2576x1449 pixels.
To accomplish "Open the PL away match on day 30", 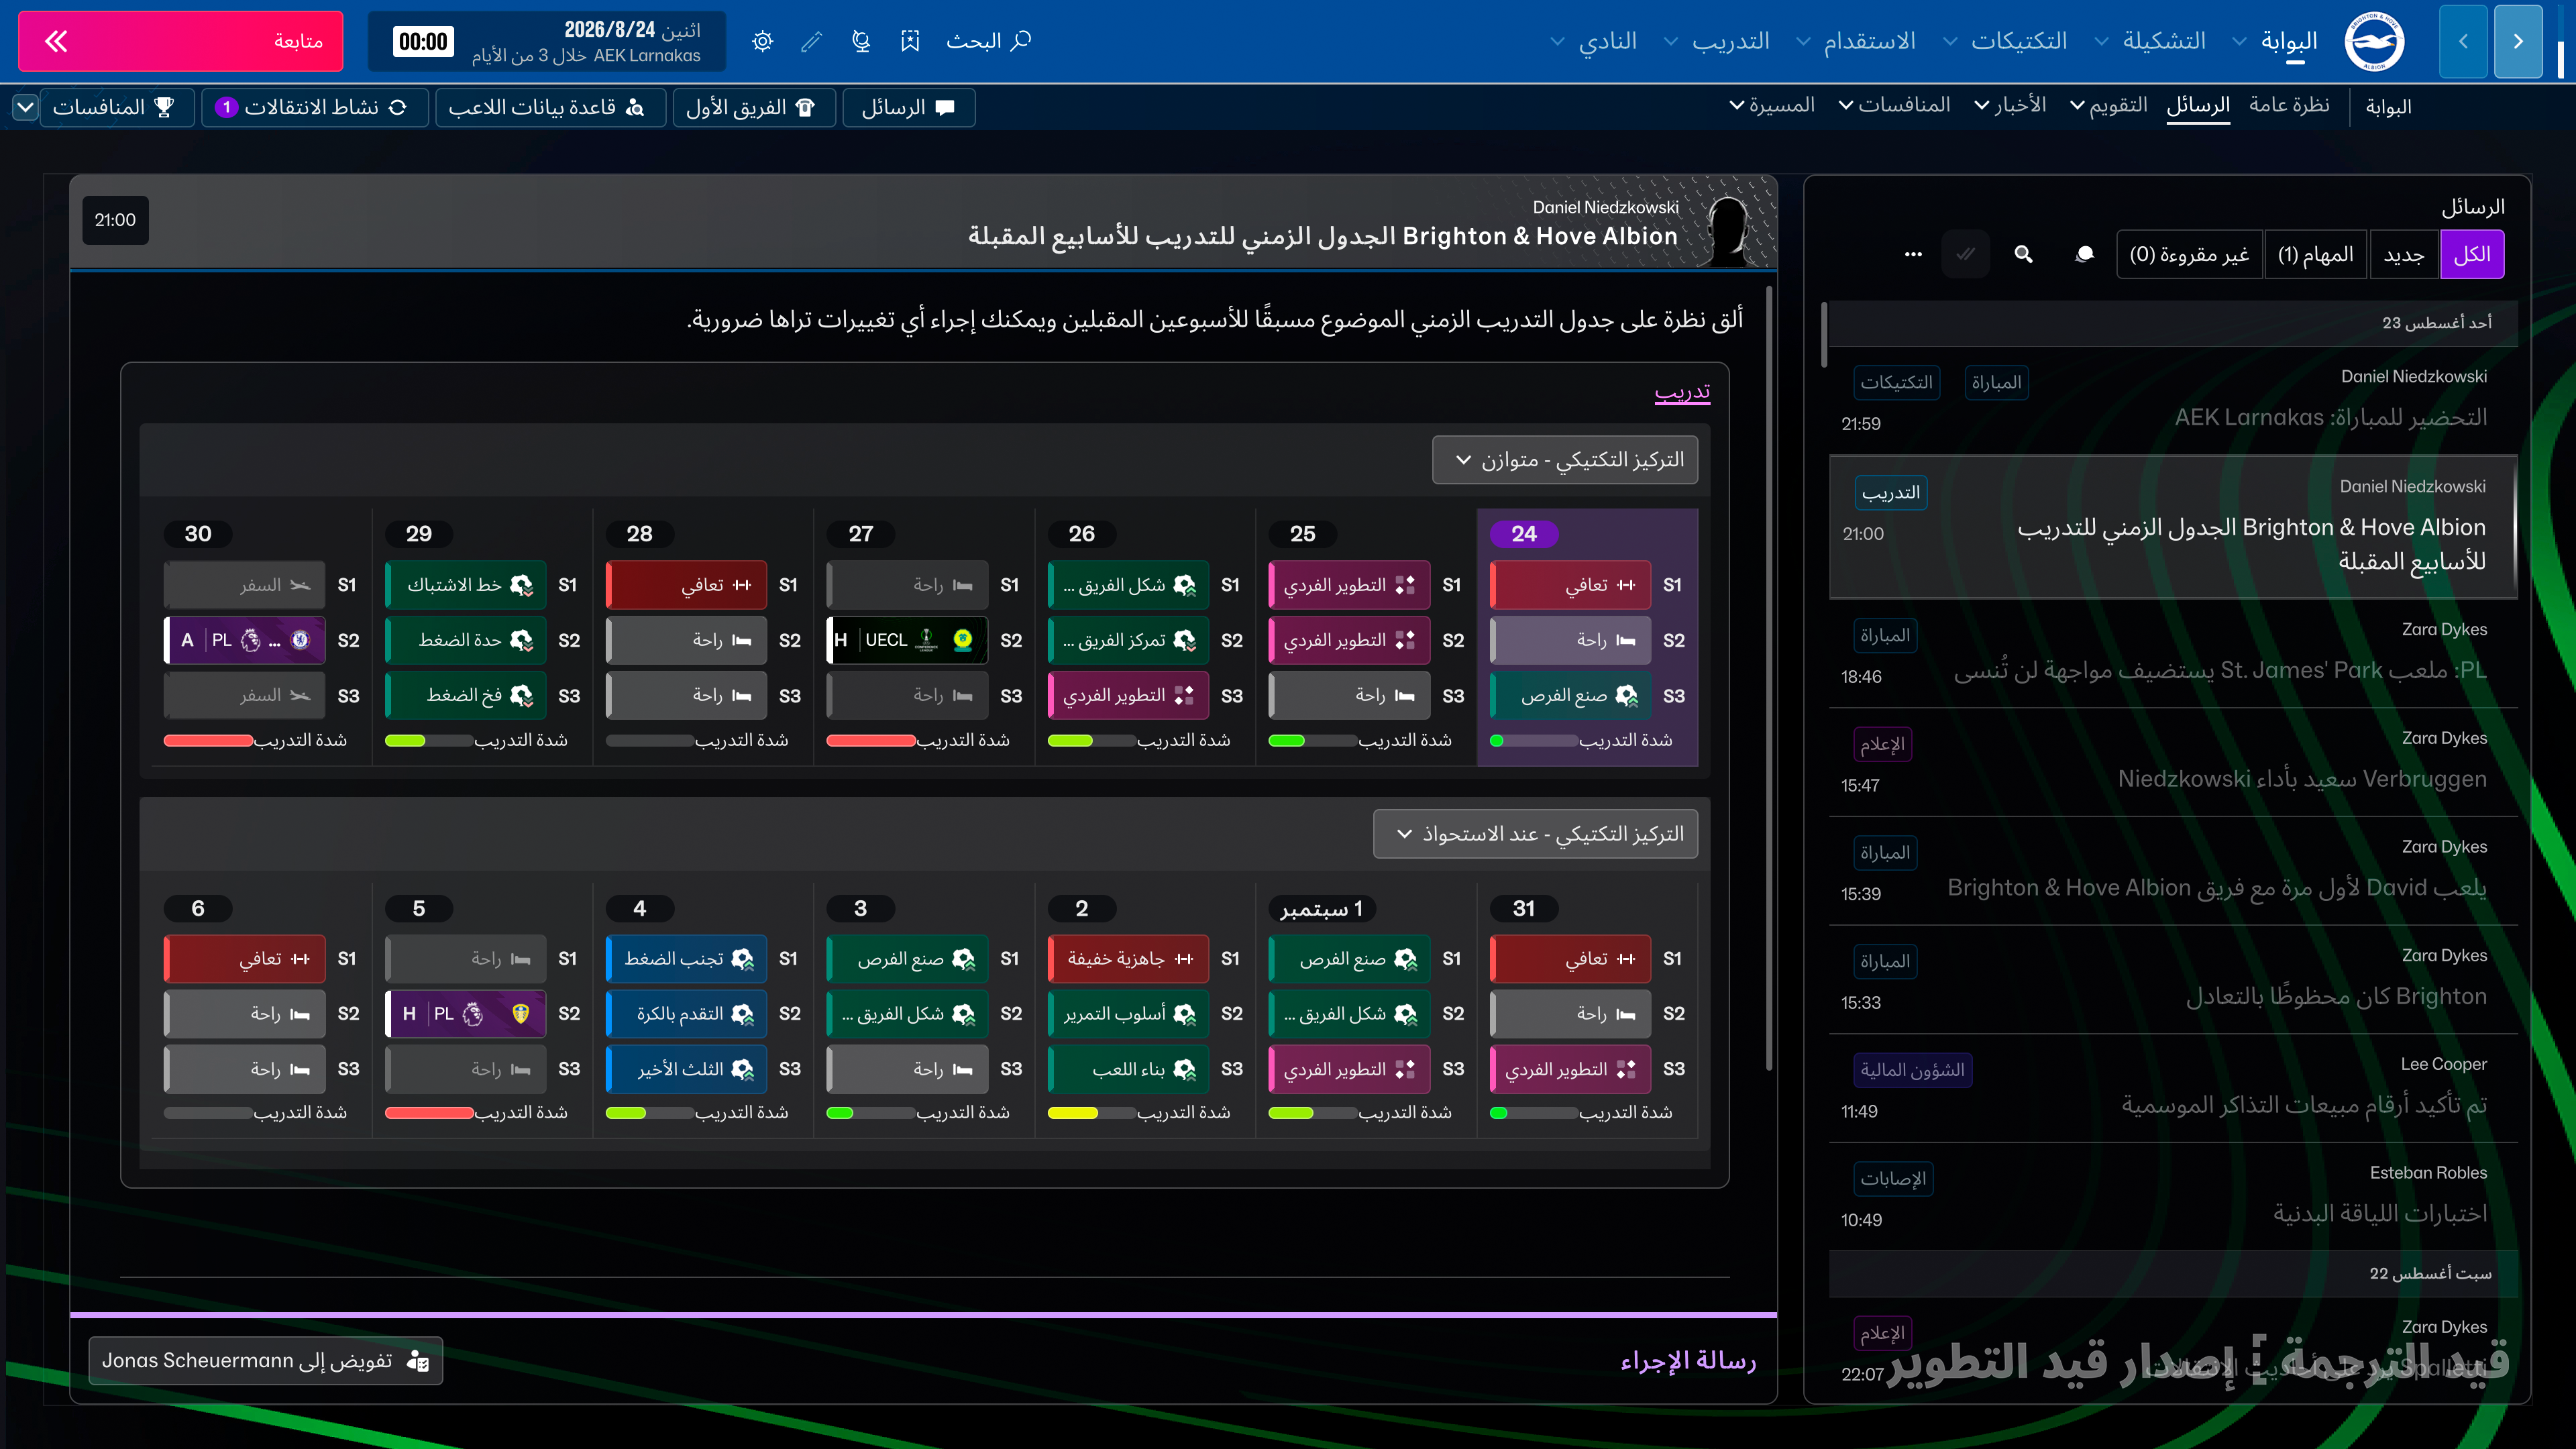I will (245, 640).
